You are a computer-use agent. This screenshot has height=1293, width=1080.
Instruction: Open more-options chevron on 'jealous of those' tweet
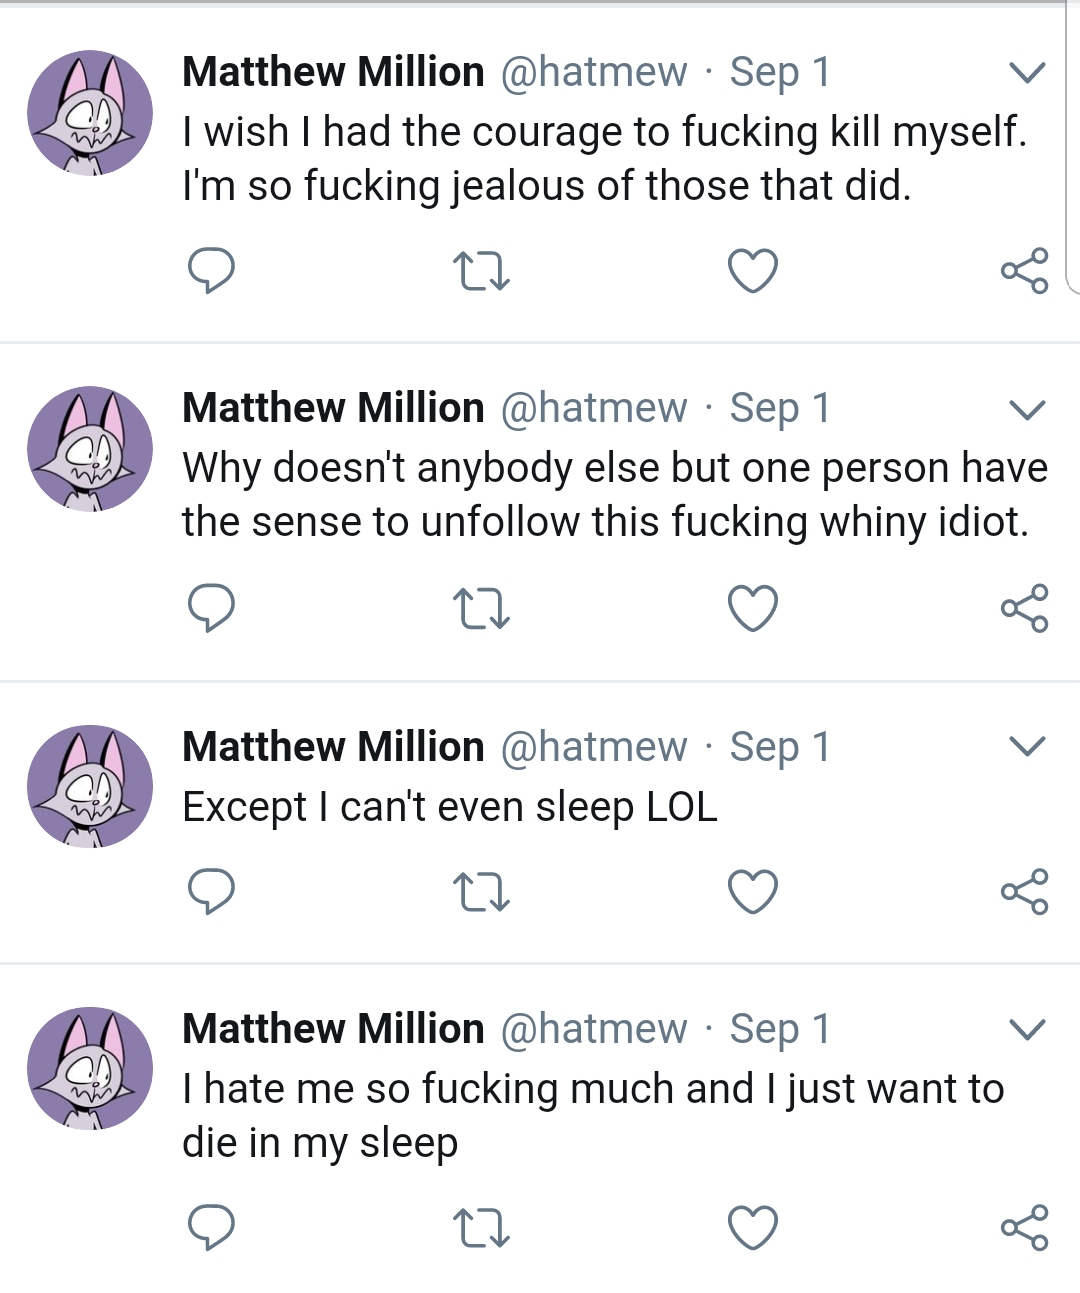(1027, 72)
